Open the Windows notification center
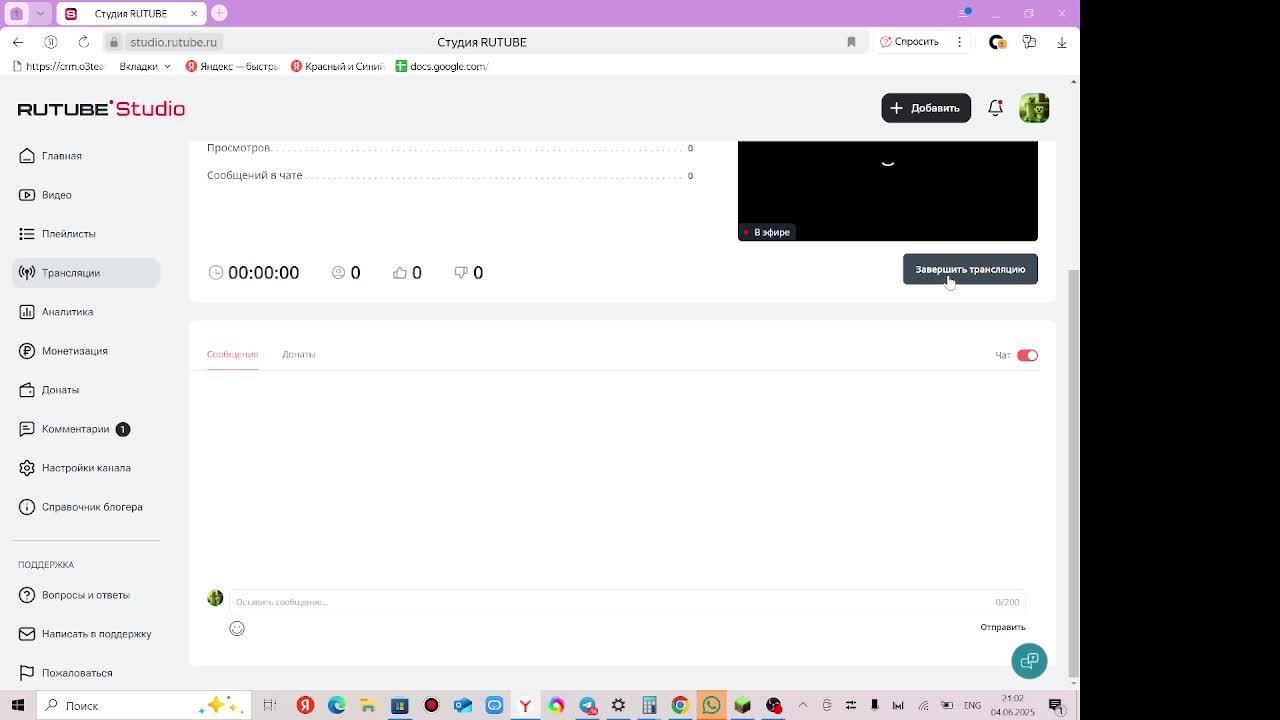The width and height of the screenshot is (1280, 720). click(x=1055, y=705)
